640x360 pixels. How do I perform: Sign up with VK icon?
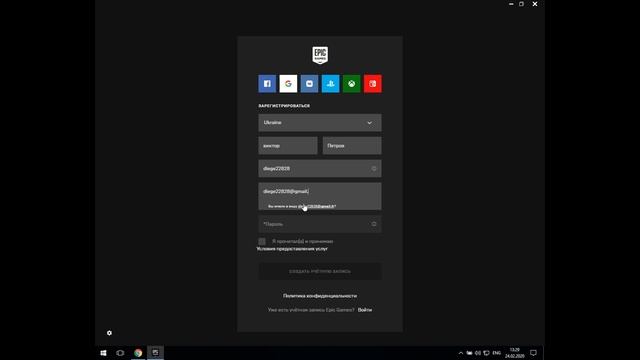[x=309, y=84]
